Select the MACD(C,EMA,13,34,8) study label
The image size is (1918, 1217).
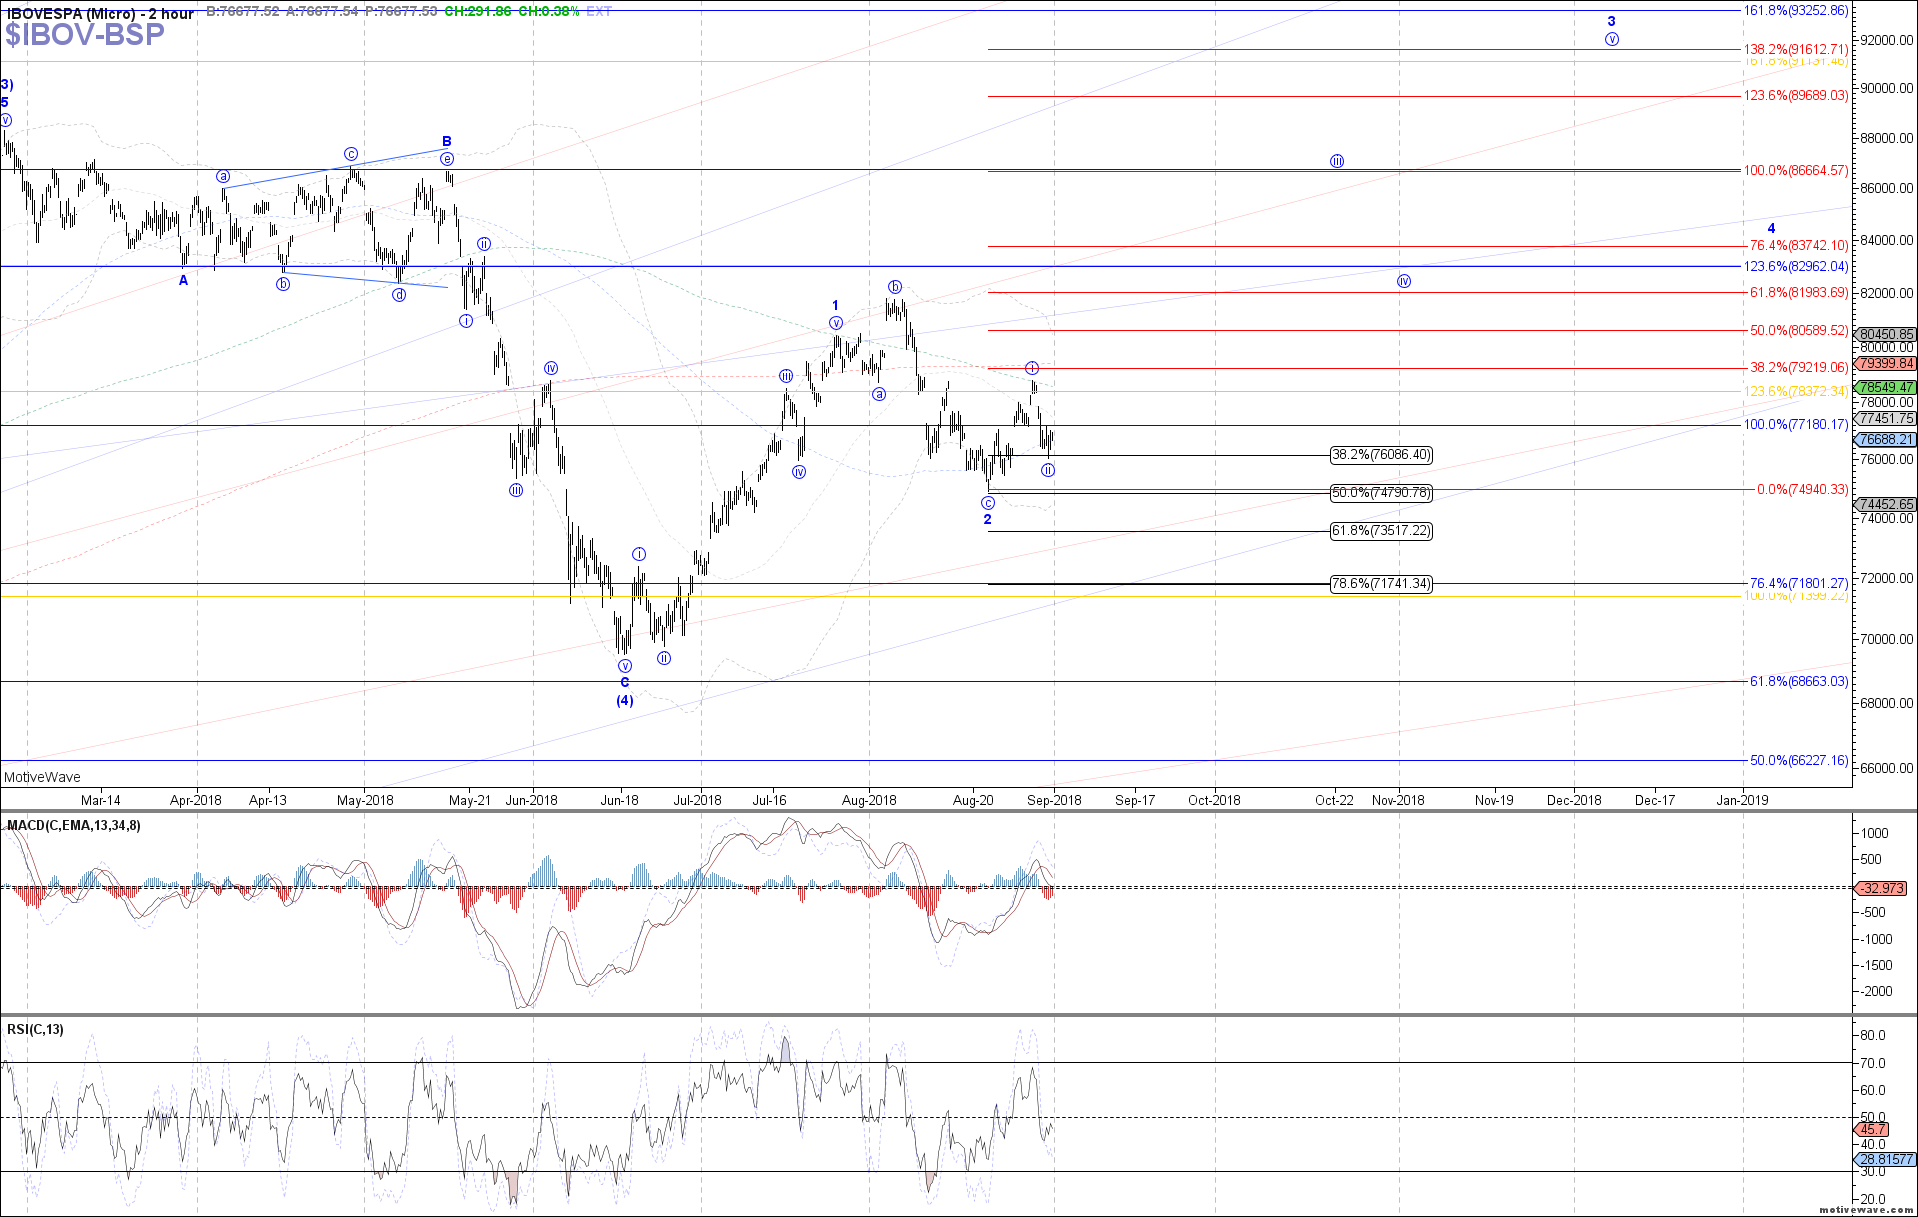pyautogui.click(x=74, y=825)
